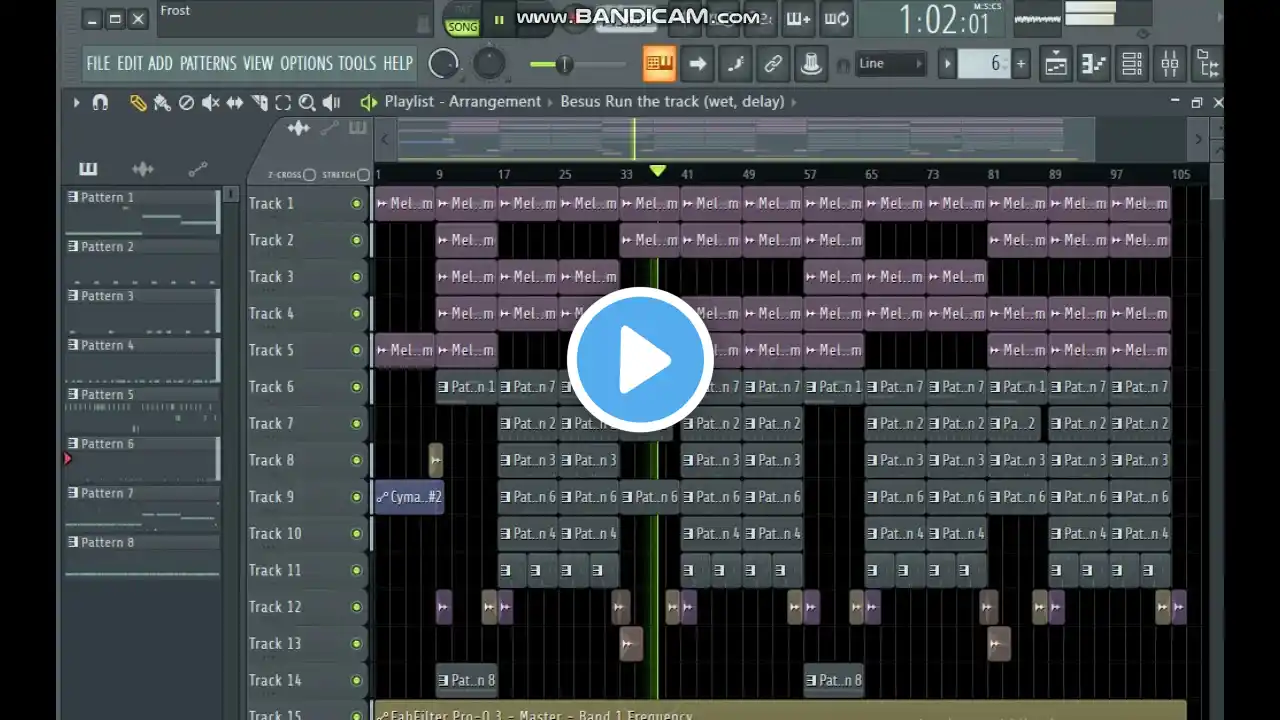
Task: Enable the STRETCH option
Action: 363,175
